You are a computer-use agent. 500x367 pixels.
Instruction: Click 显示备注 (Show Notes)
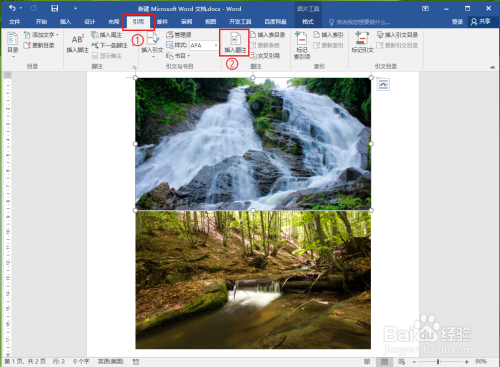coord(107,56)
